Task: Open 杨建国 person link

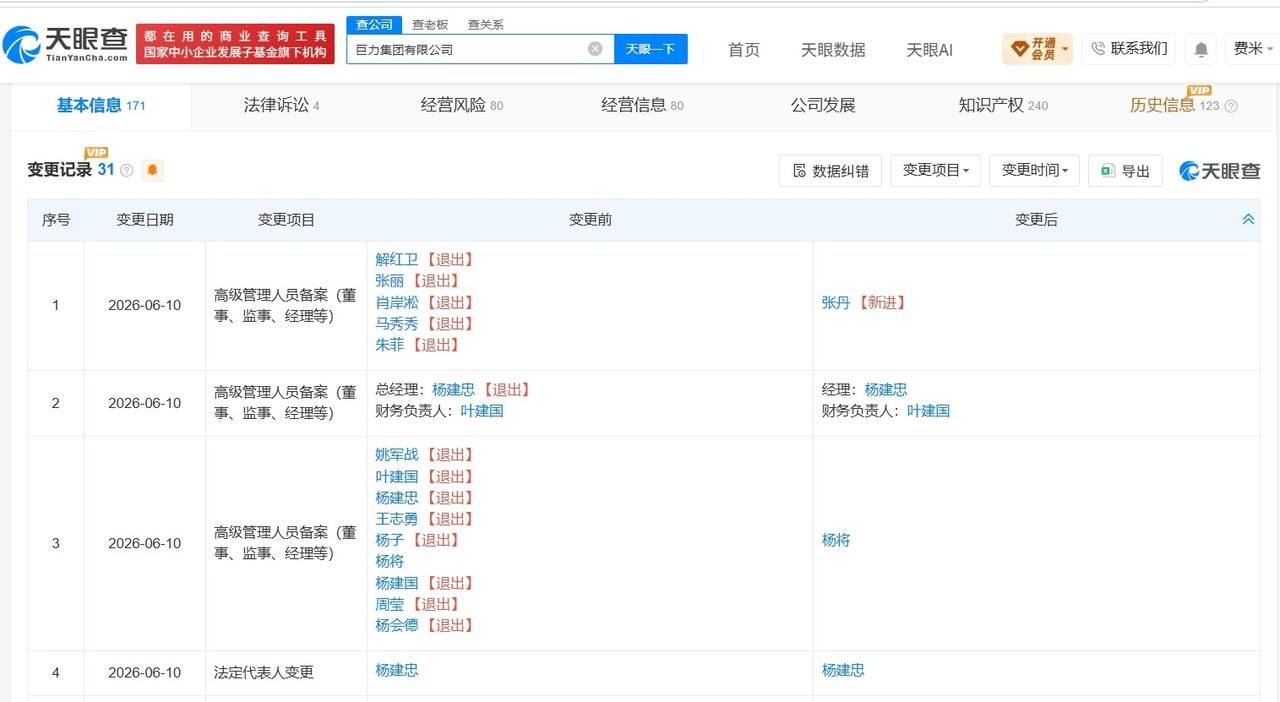Action: [x=397, y=582]
